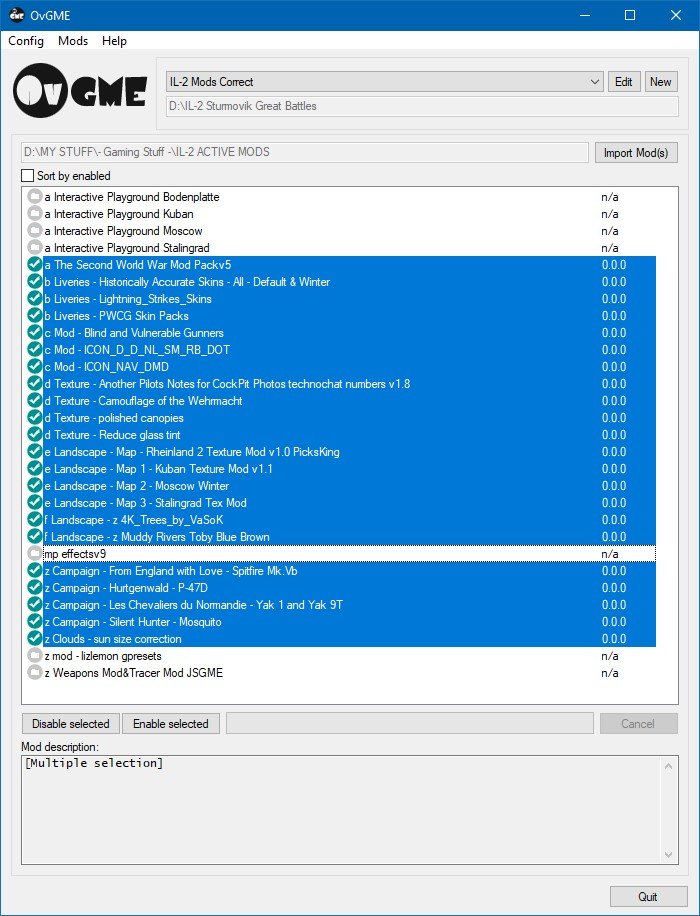Click green check icon of sun size correction
Screen dimensions: 700x916
click(34, 639)
